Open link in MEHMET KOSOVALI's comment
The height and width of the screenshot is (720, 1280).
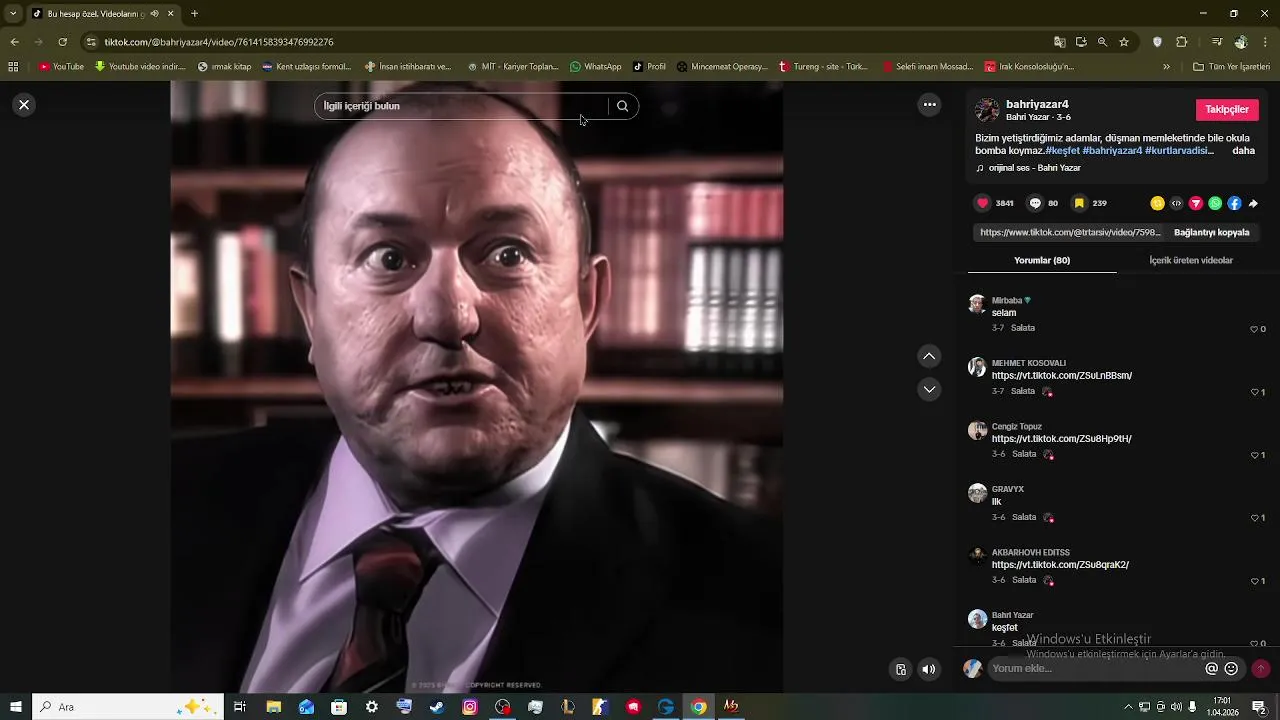1062,376
